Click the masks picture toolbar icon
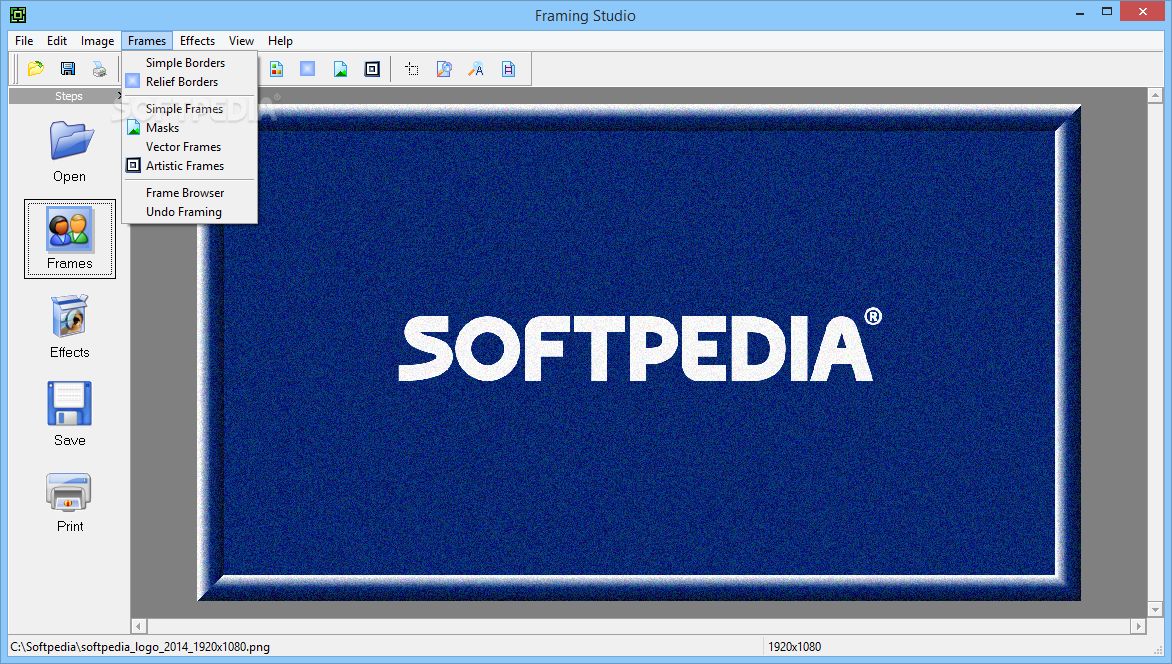1172x664 pixels. (340, 69)
